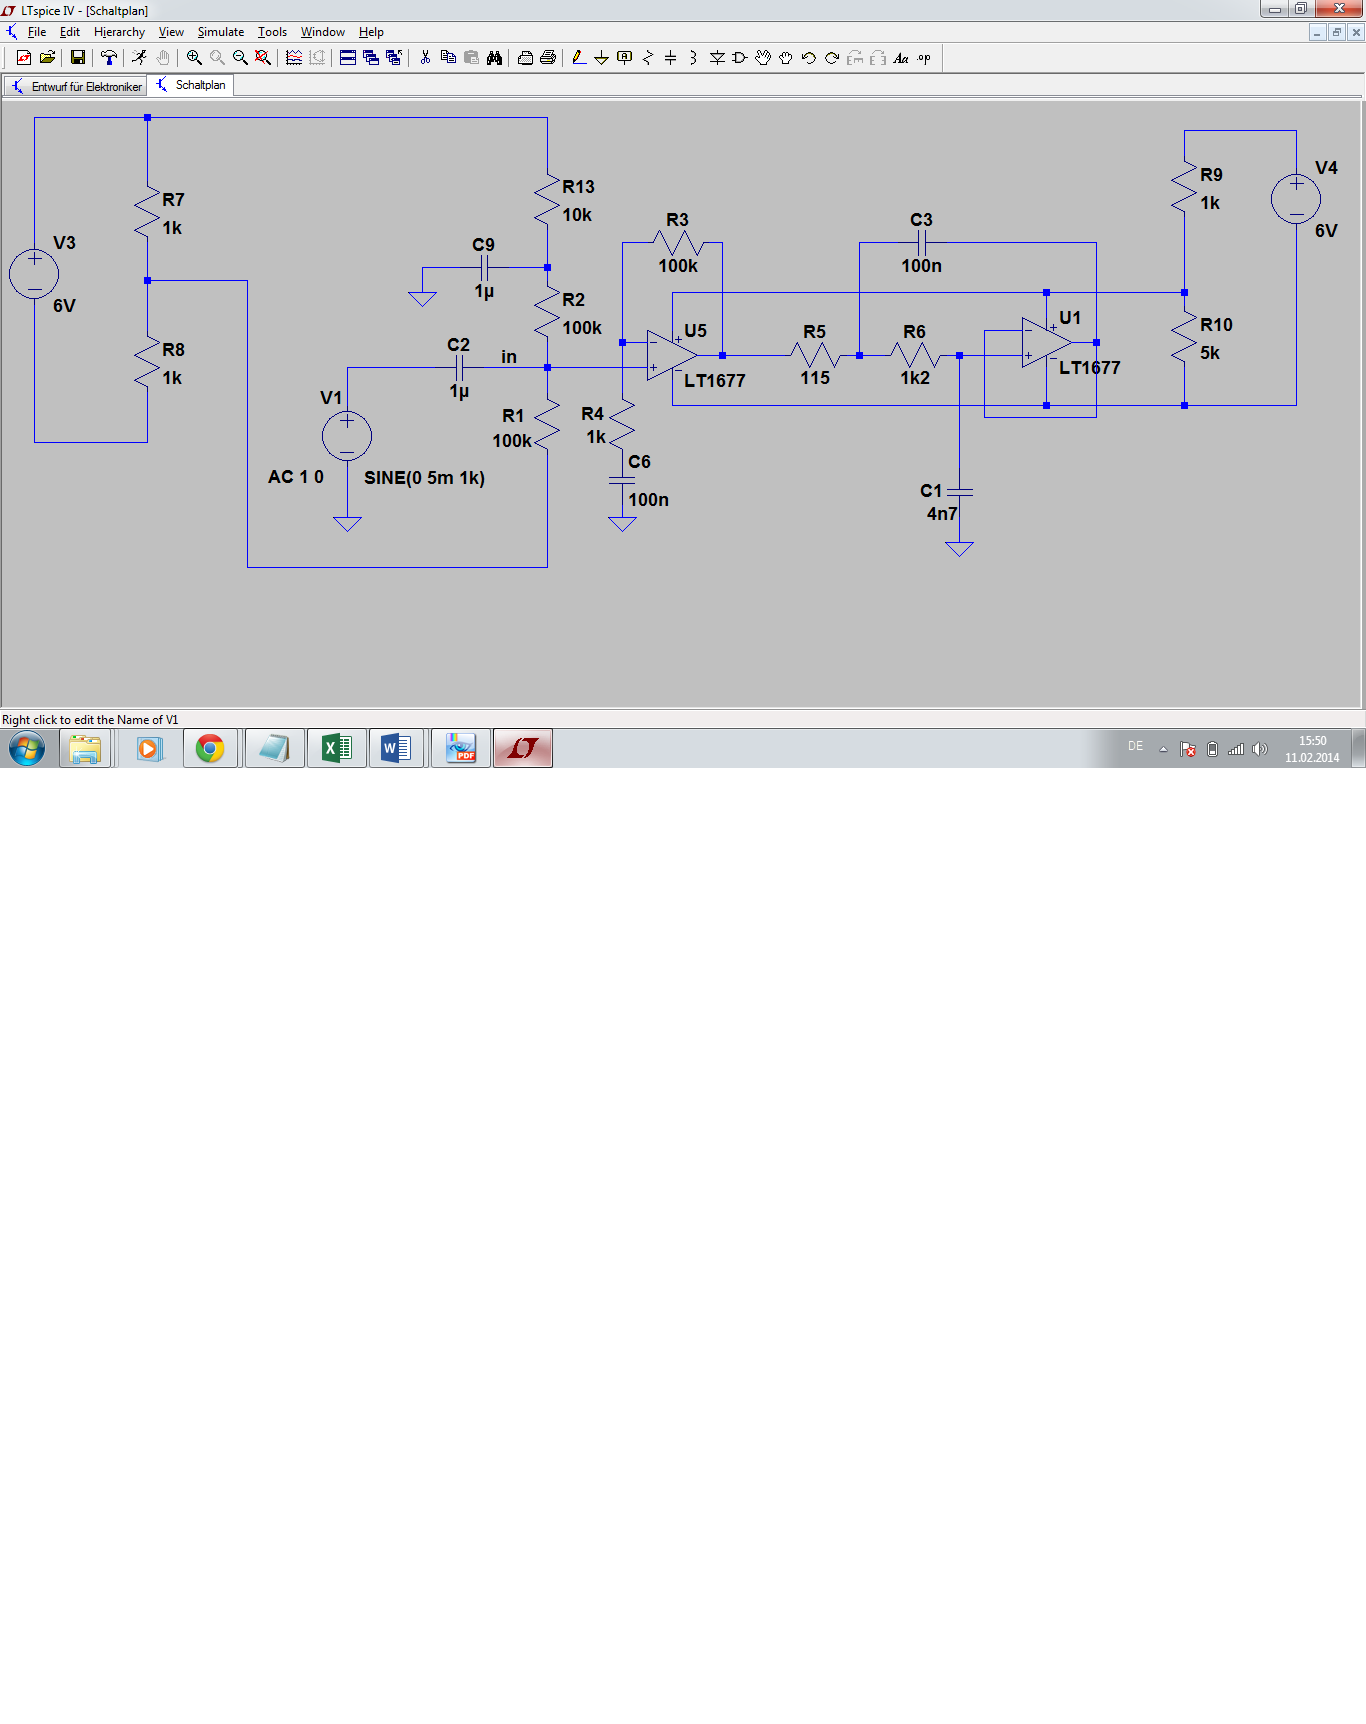The image size is (1366, 1724).
Task: Open the volume control in the tray
Action: (1260, 749)
